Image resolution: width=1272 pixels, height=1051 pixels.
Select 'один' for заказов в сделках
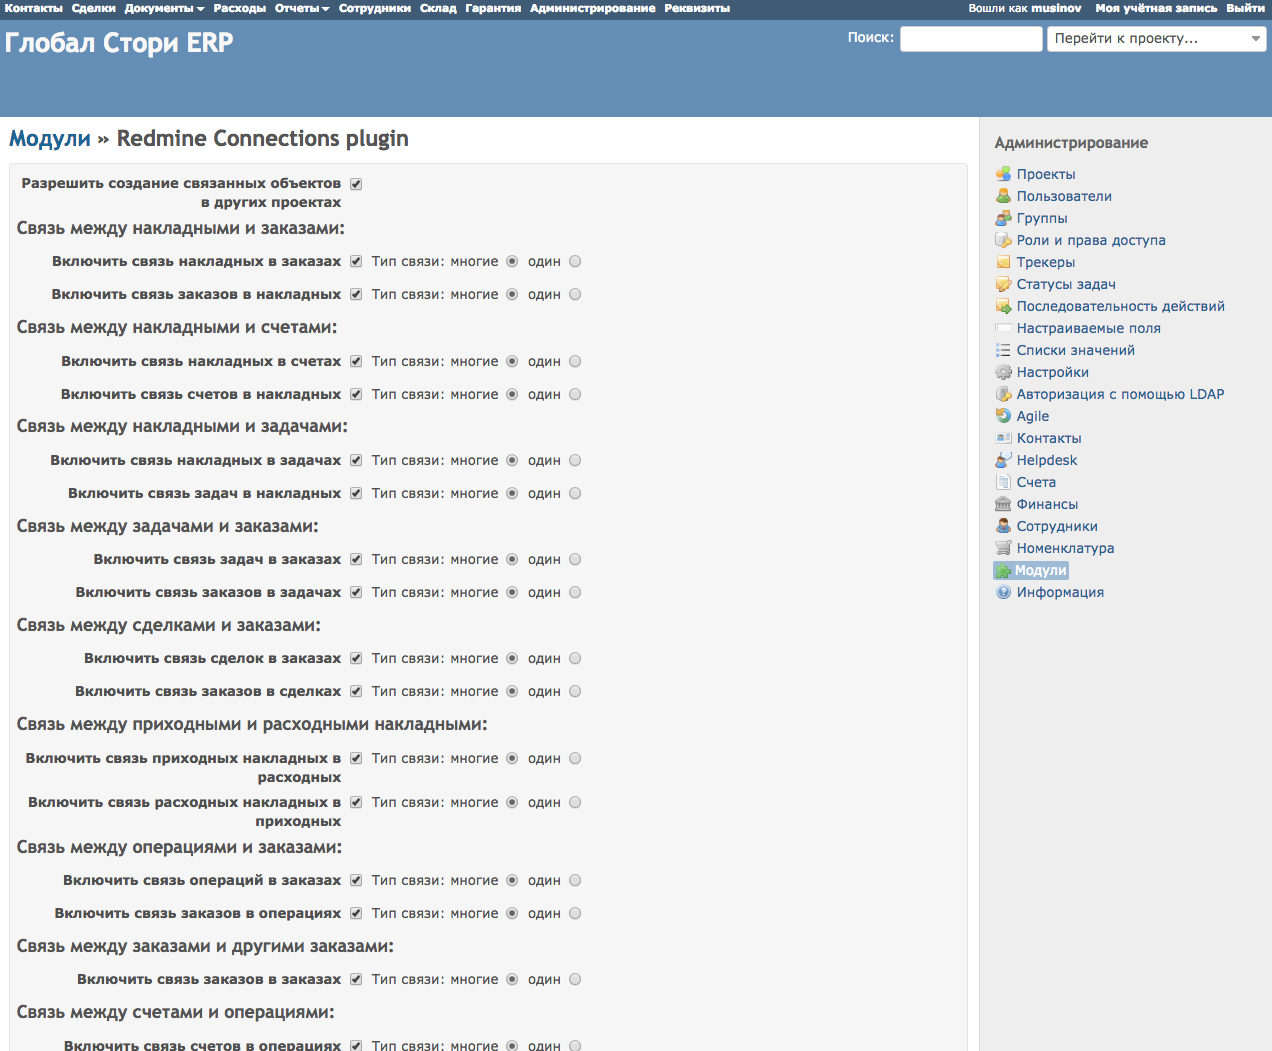pos(575,691)
